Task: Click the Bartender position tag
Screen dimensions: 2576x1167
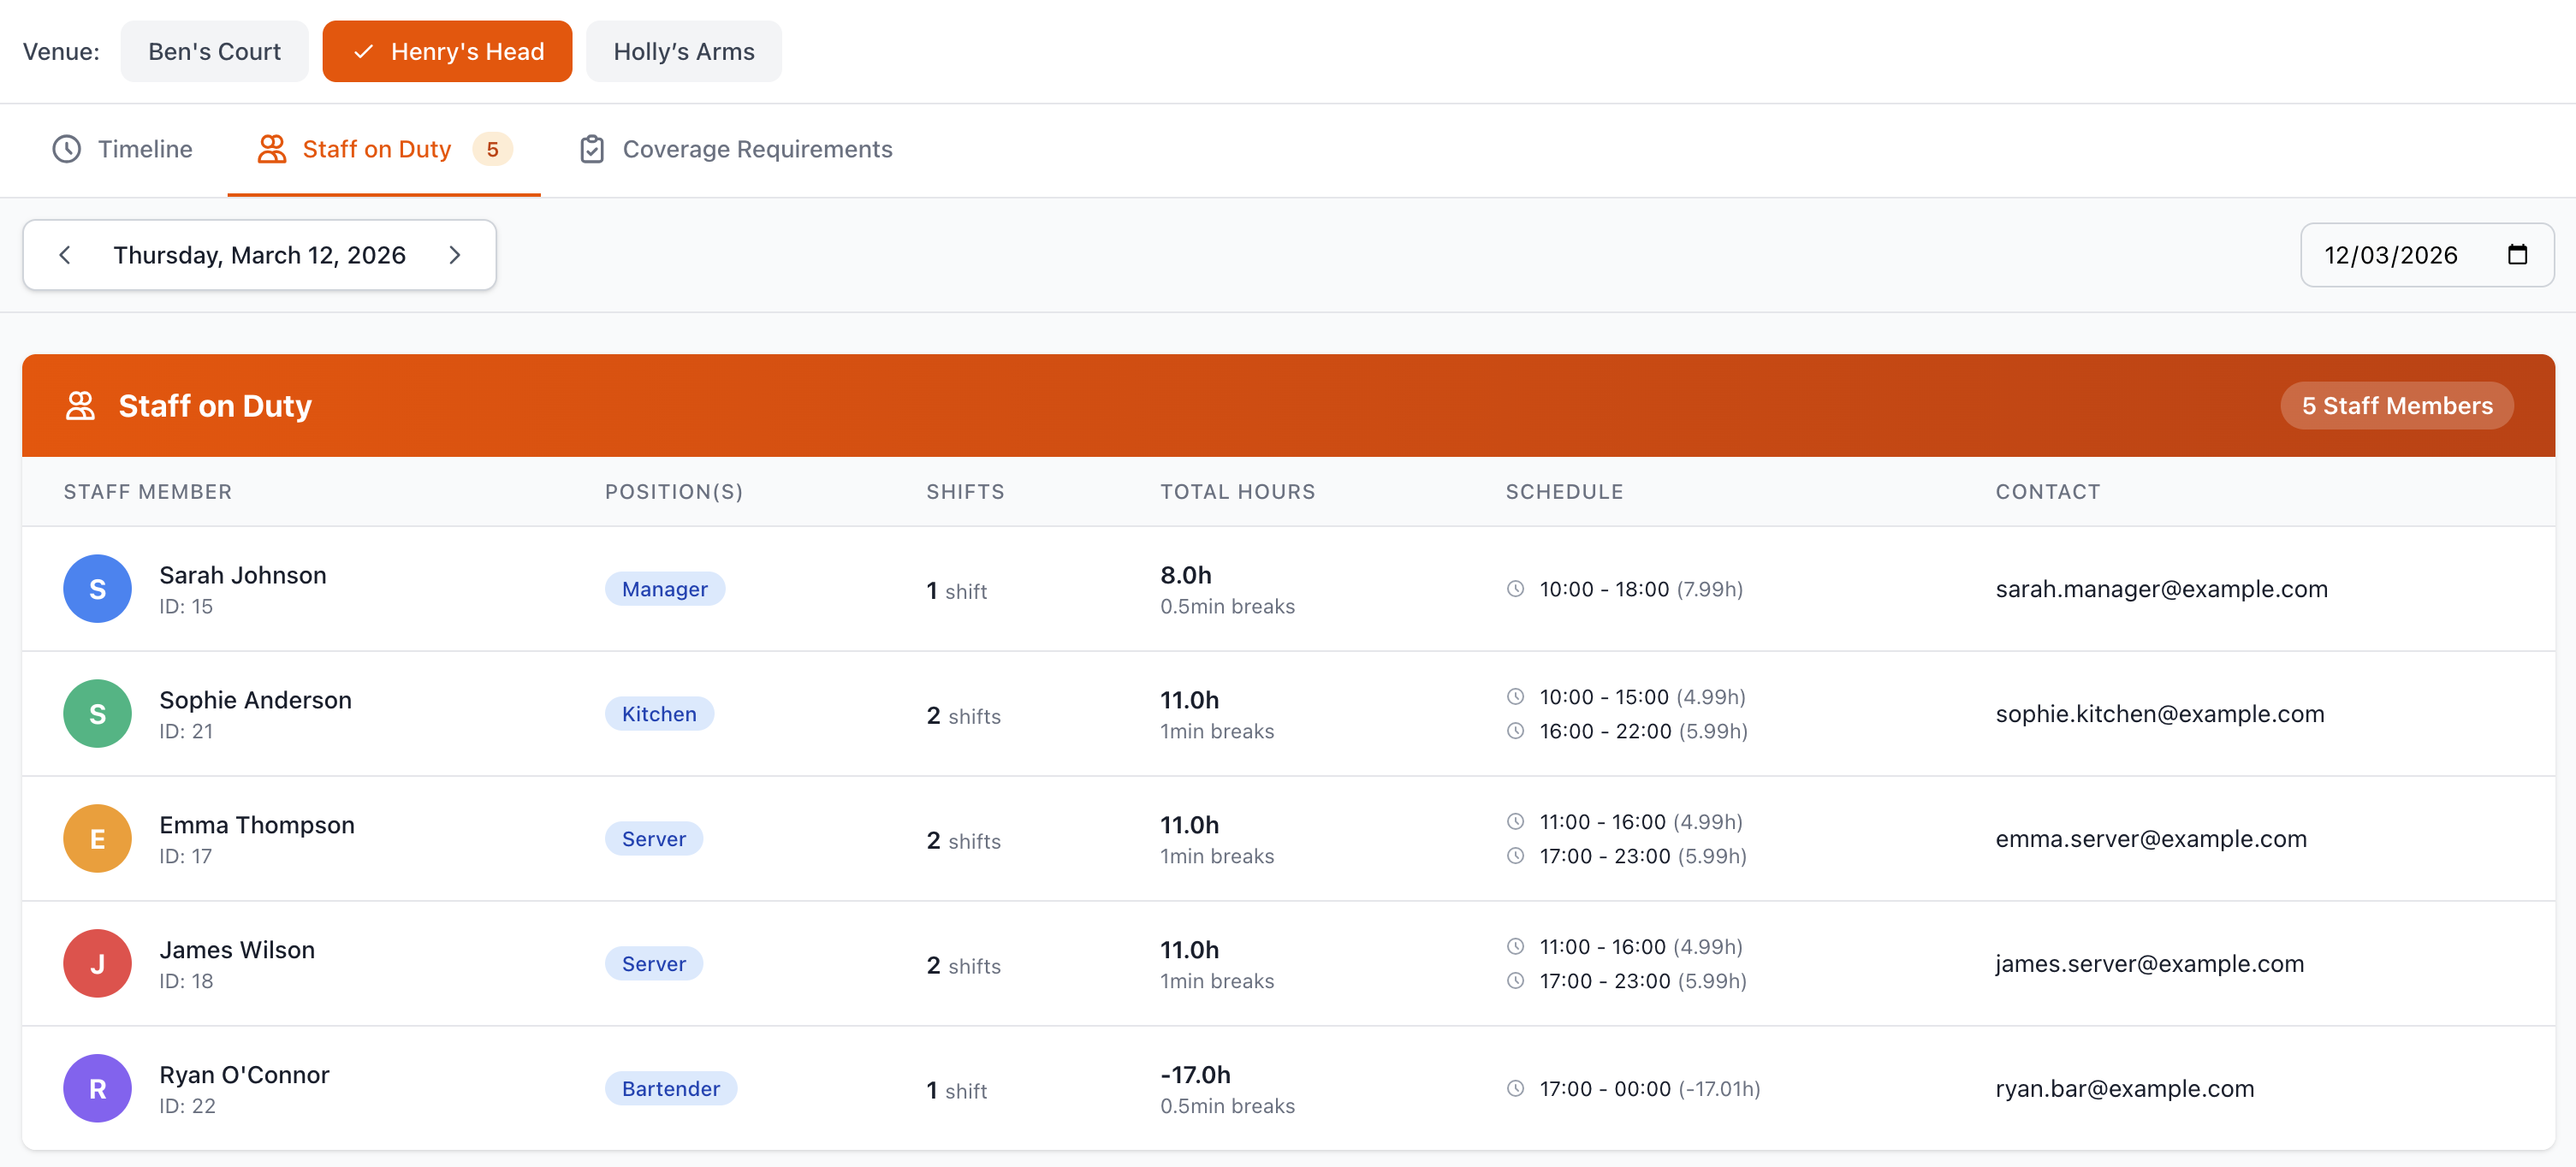Action: click(670, 1089)
